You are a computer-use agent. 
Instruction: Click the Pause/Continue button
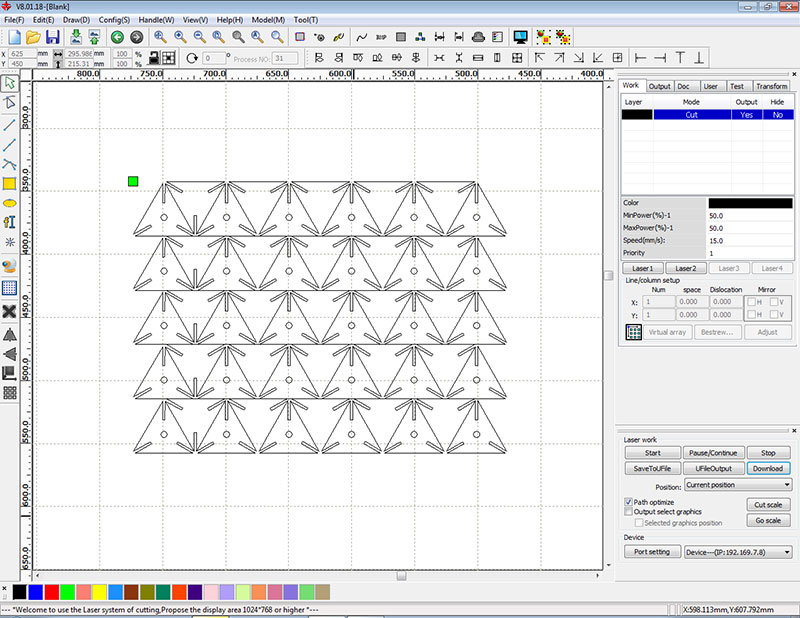[713, 453]
